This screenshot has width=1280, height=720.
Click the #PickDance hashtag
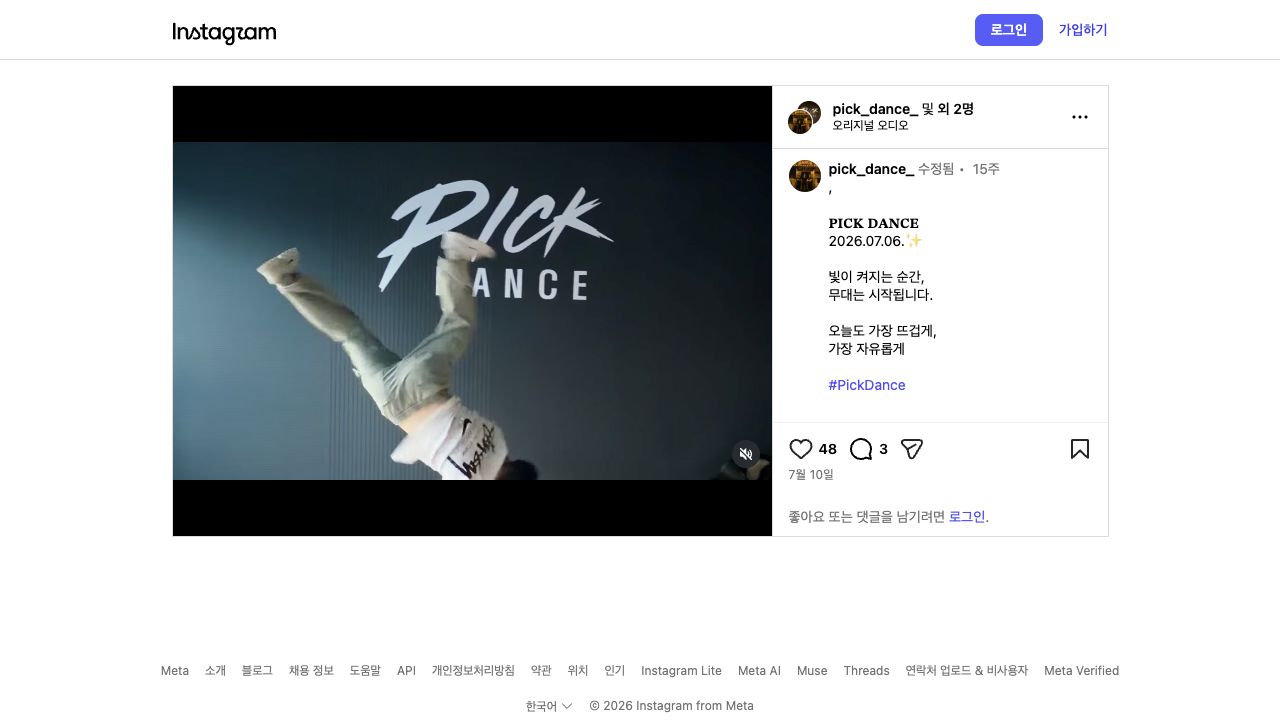[867, 385]
